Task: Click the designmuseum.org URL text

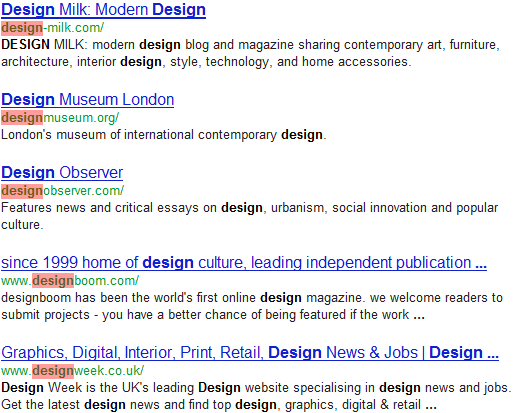Action: (60, 118)
